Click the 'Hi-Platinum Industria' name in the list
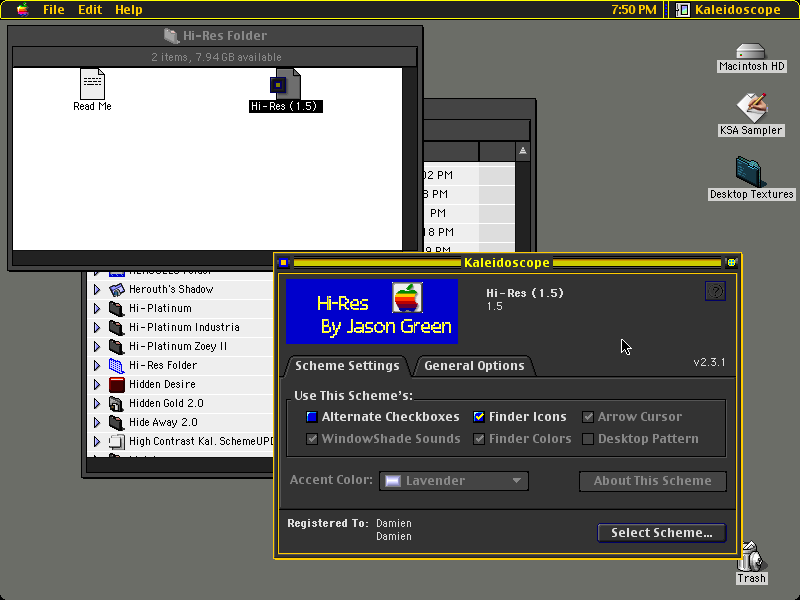The image size is (800, 600). [x=184, y=328]
